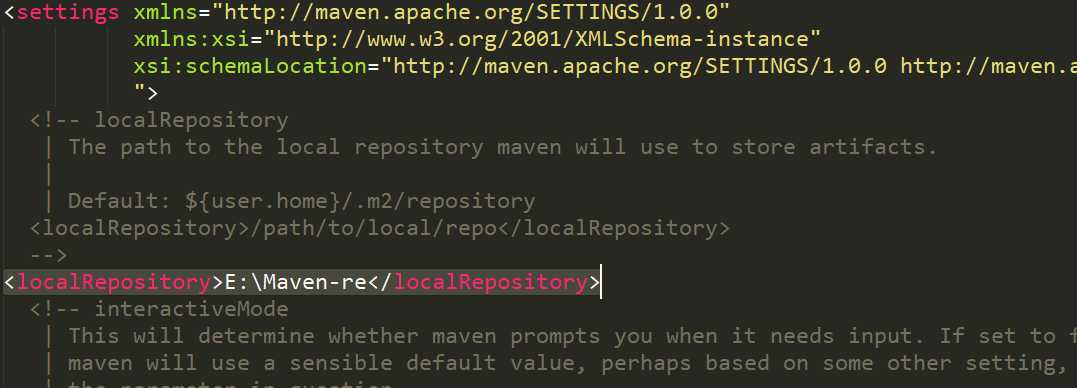Click the XMLSchema-instance URL value
Image resolution: width=1077 pixels, height=388 pixels.
coord(542,39)
